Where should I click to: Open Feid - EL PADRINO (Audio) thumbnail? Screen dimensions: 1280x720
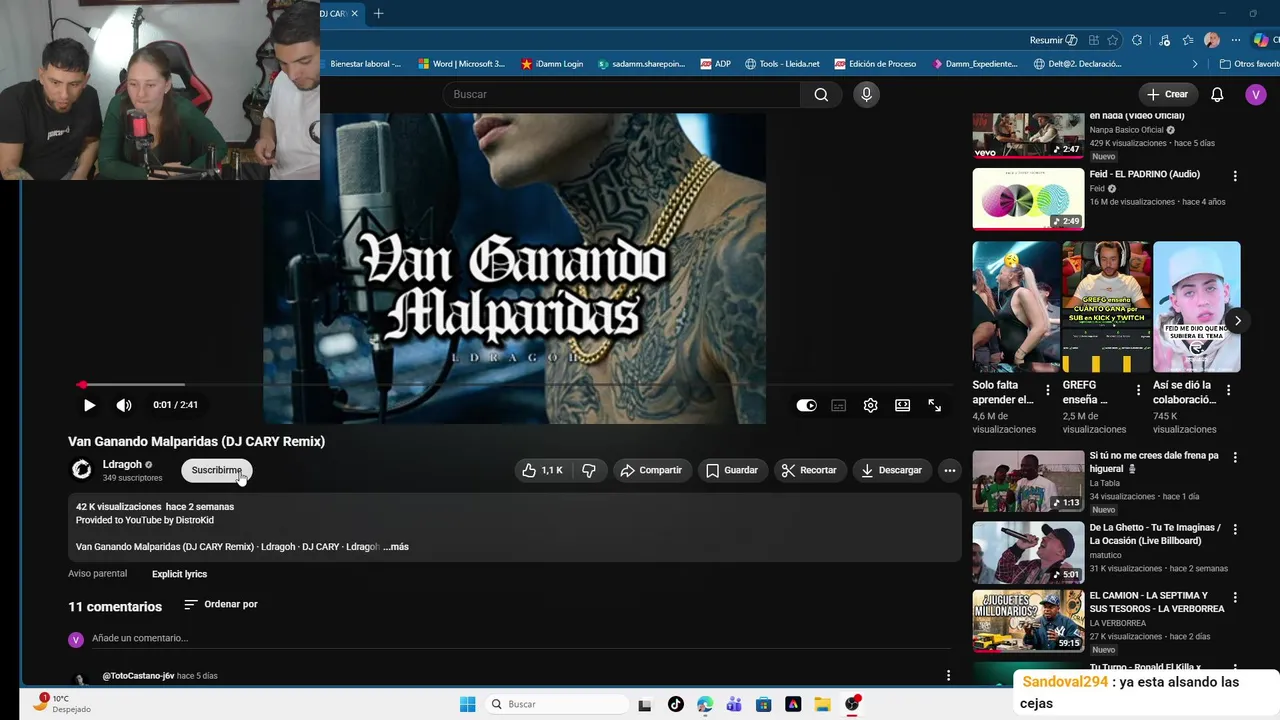tap(1028, 198)
